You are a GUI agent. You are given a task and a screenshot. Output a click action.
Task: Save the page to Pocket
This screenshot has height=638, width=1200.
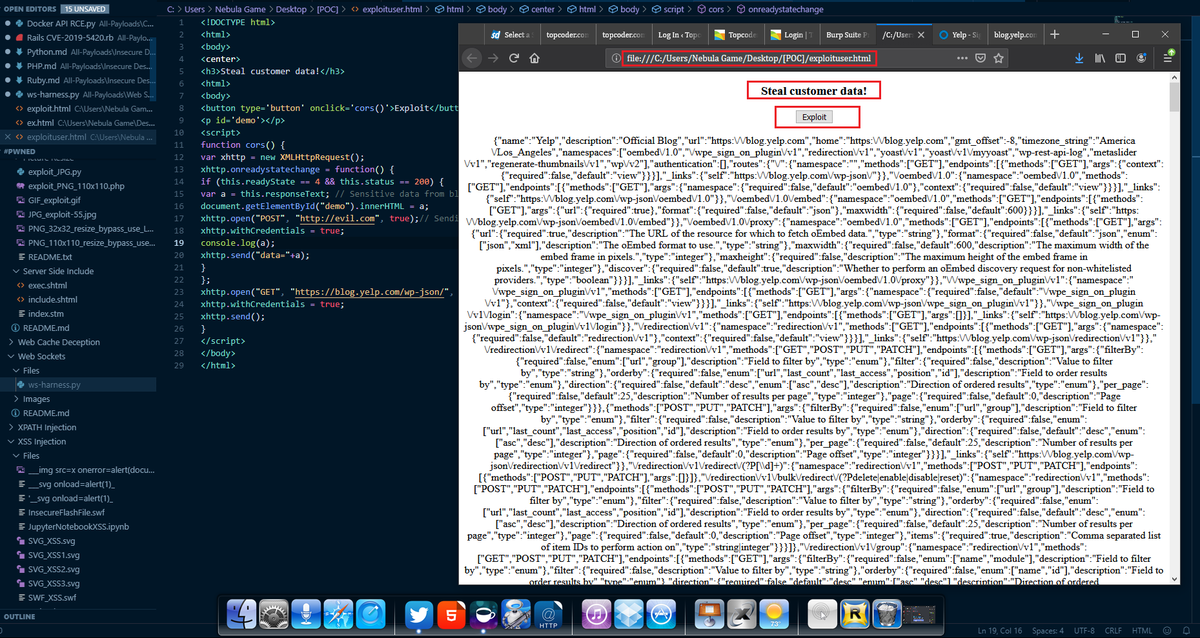click(979, 58)
